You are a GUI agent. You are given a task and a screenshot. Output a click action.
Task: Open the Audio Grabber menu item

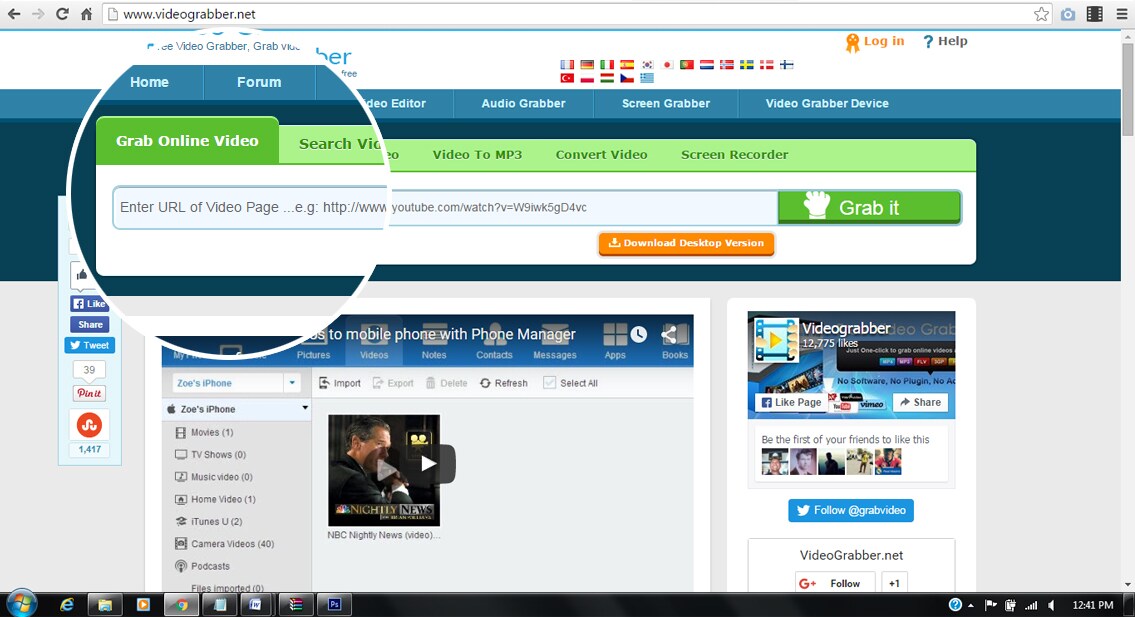point(523,104)
